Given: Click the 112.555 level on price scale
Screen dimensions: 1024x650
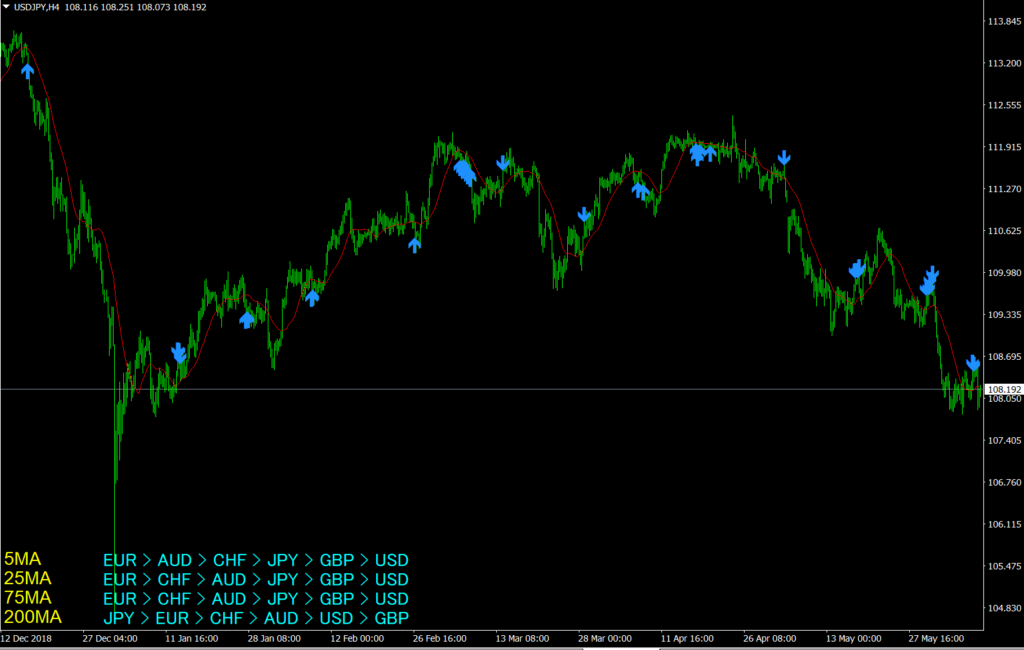Looking at the screenshot, I should click(1002, 105).
